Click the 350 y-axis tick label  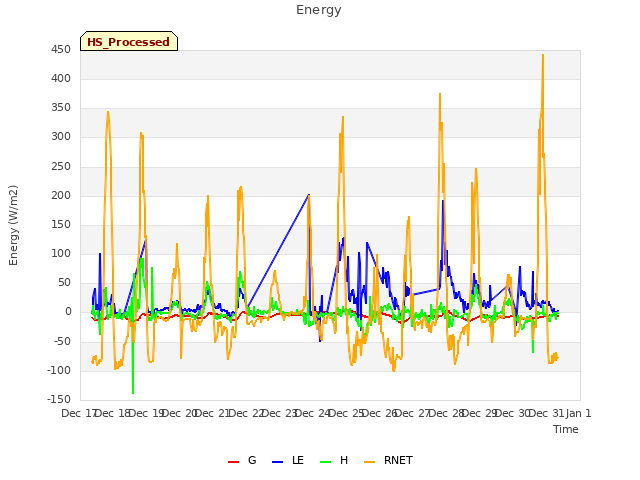(61, 108)
